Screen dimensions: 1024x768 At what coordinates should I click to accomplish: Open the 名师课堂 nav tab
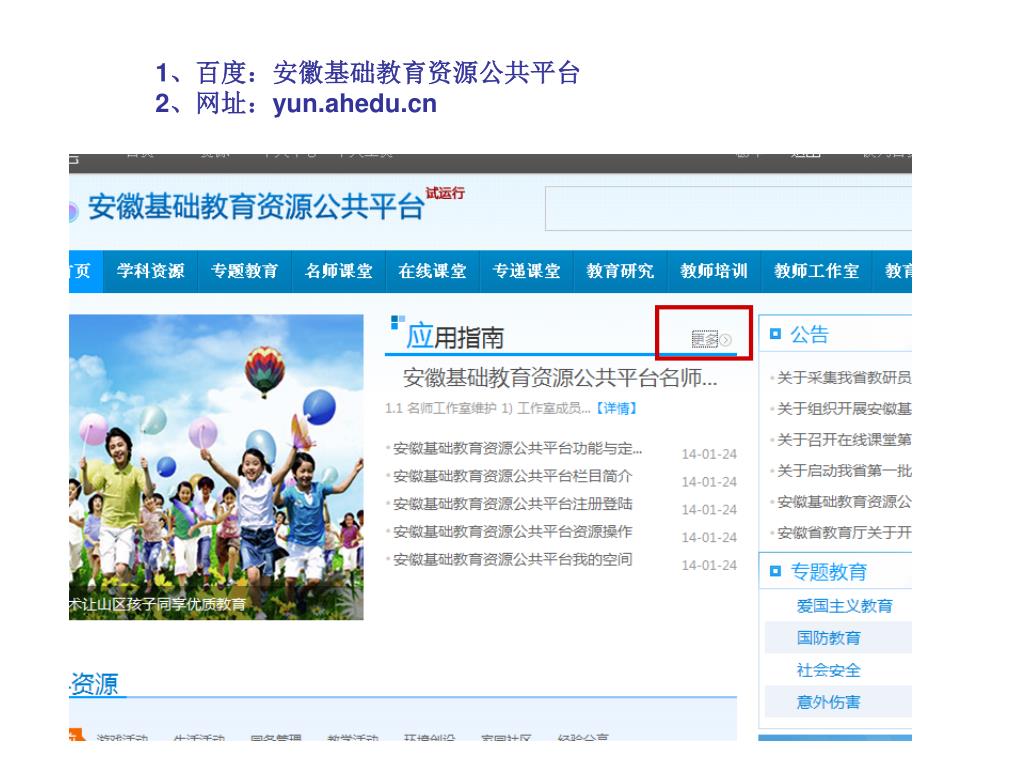tap(338, 271)
